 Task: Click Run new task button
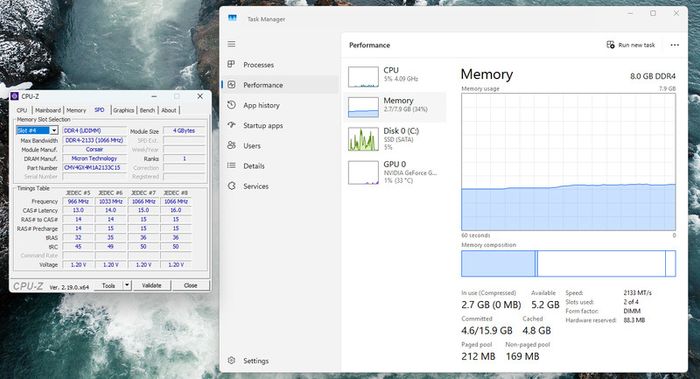[x=631, y=45]
